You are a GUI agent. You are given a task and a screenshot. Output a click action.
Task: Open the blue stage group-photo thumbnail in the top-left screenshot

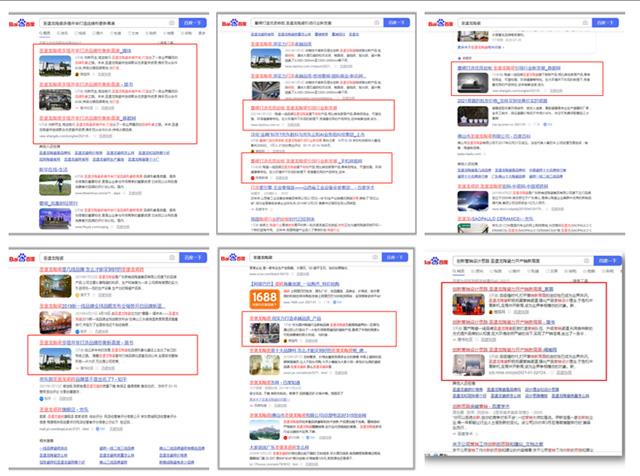[55, 218]
